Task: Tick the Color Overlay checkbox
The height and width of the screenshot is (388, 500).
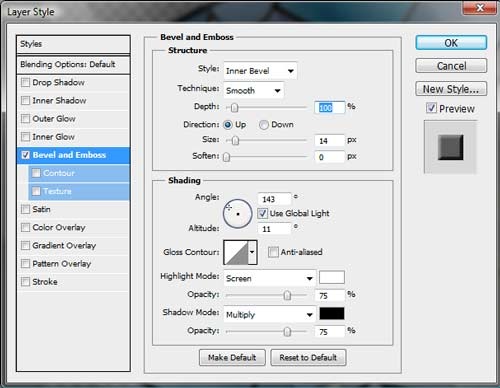Action: [x=25, y=227]
